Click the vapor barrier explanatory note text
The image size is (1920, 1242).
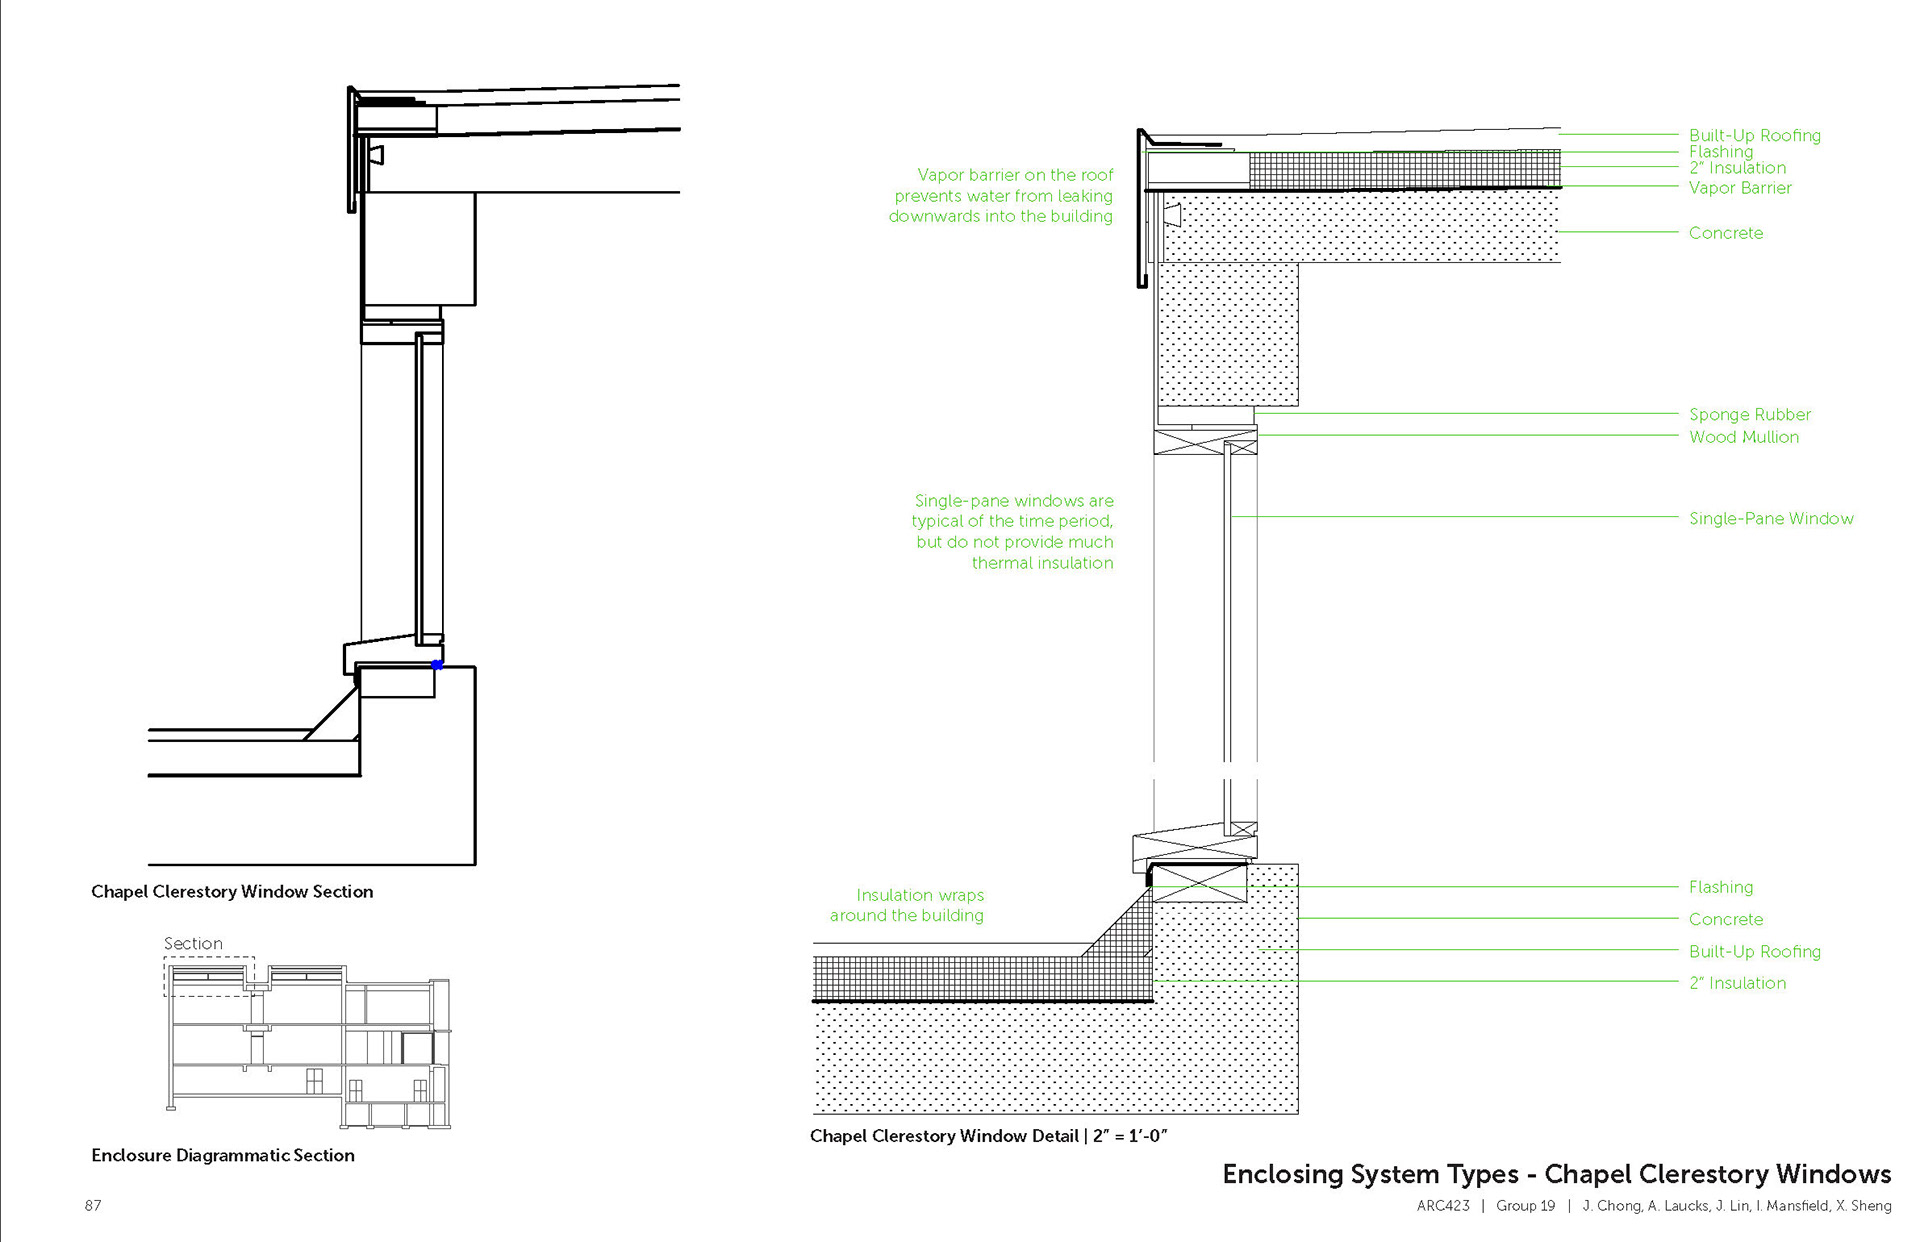point(1001,196)
